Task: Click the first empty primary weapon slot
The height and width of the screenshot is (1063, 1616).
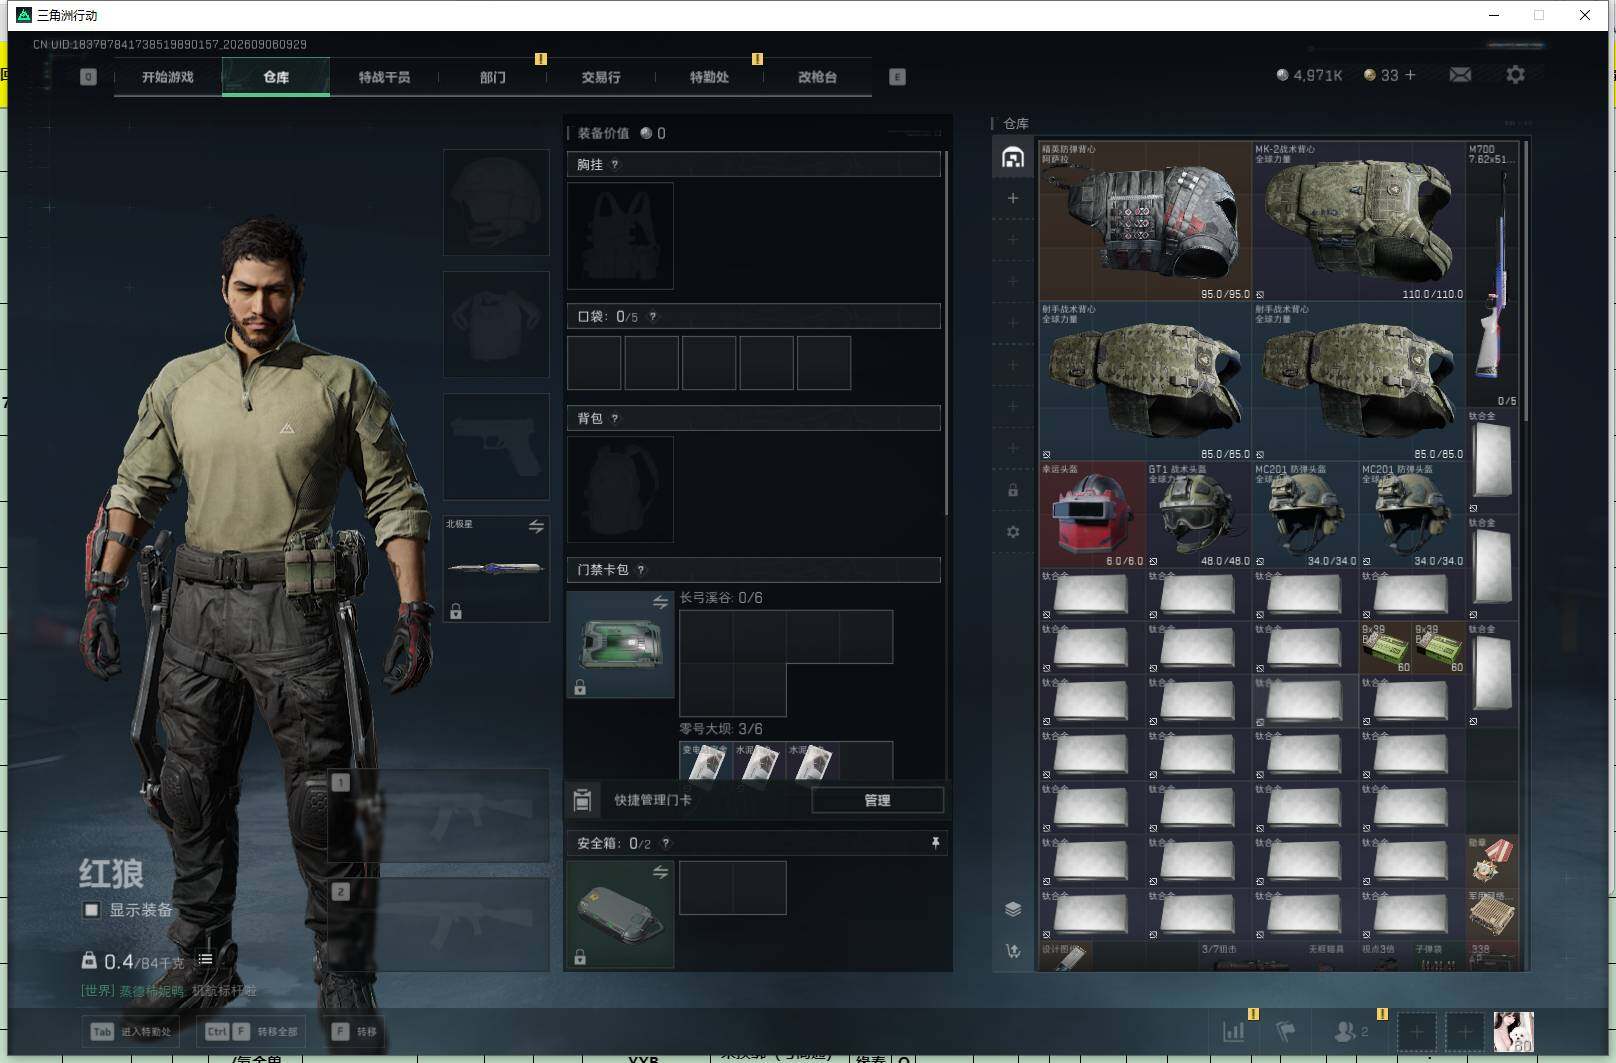Action: [438, 815]
